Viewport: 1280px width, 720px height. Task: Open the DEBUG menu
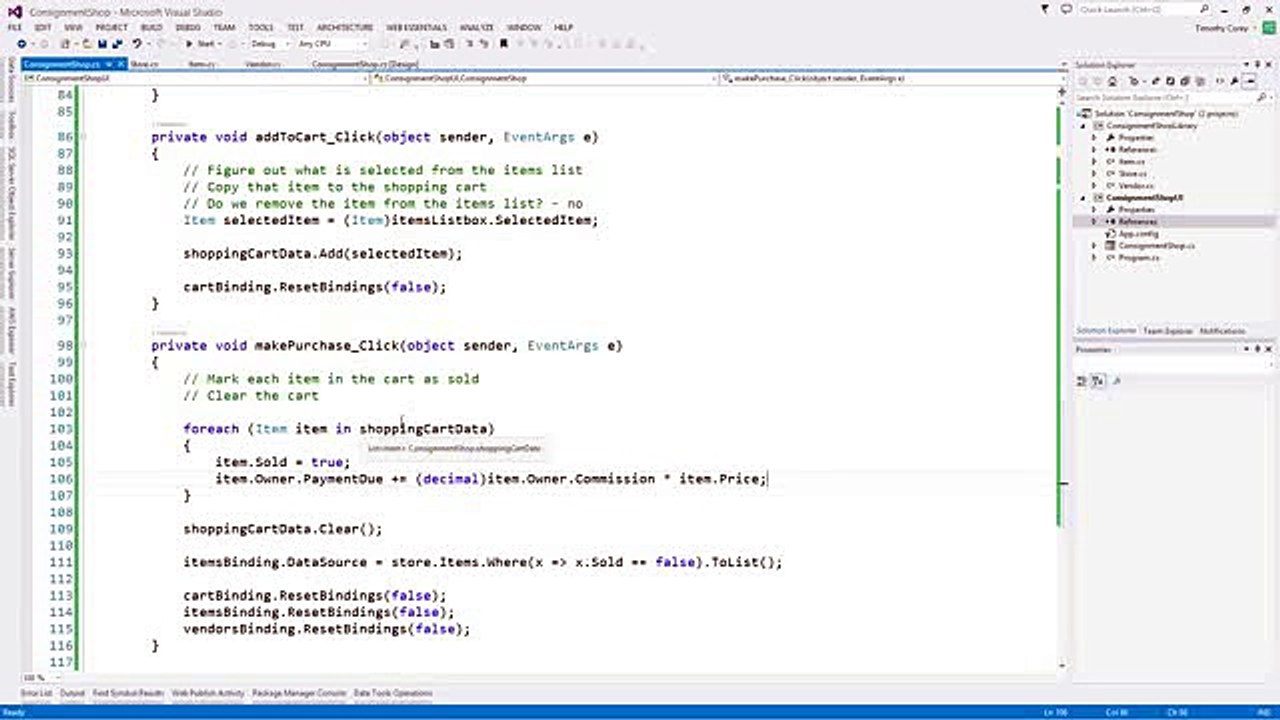click(188, 28)
